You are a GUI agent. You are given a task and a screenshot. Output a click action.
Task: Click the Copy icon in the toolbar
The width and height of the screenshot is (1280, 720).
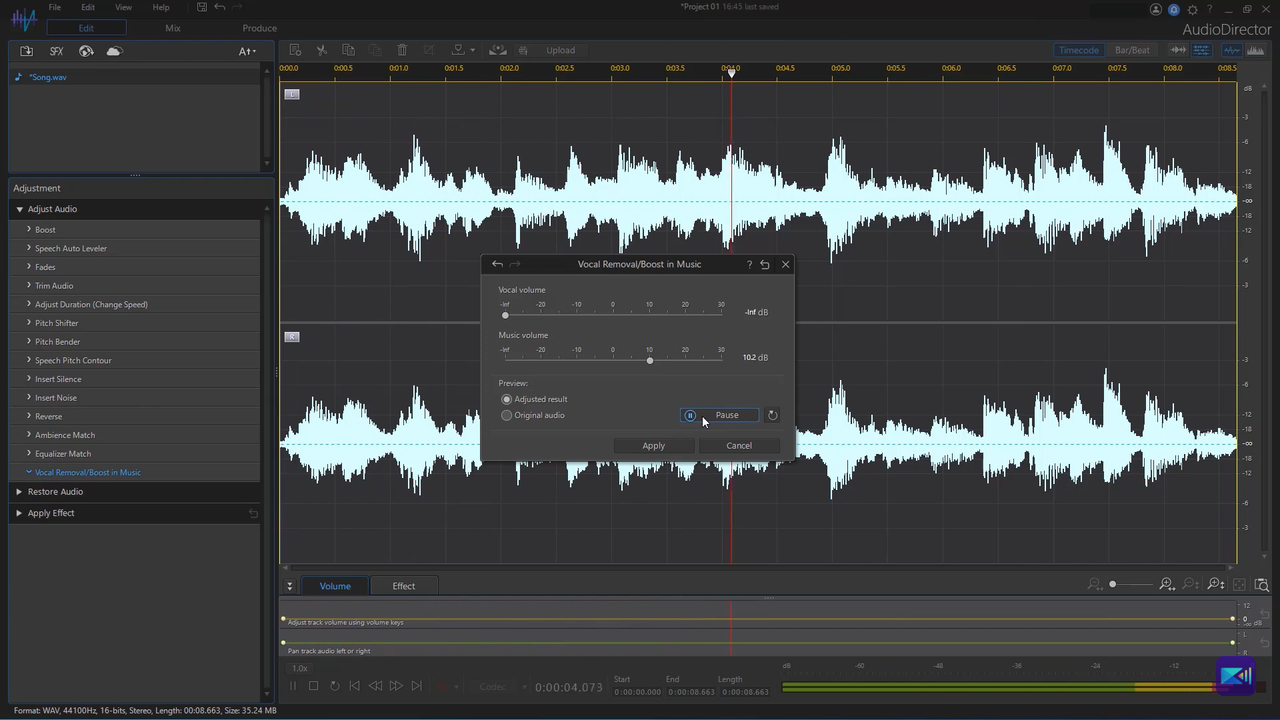(x=348, y=50)
